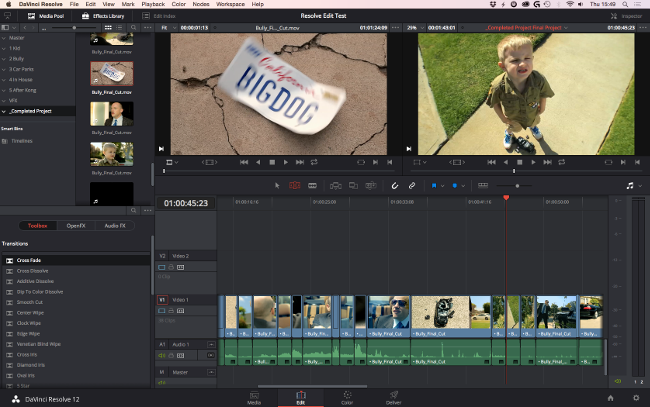Click the Replace clip edit icon

coord(371,186)
